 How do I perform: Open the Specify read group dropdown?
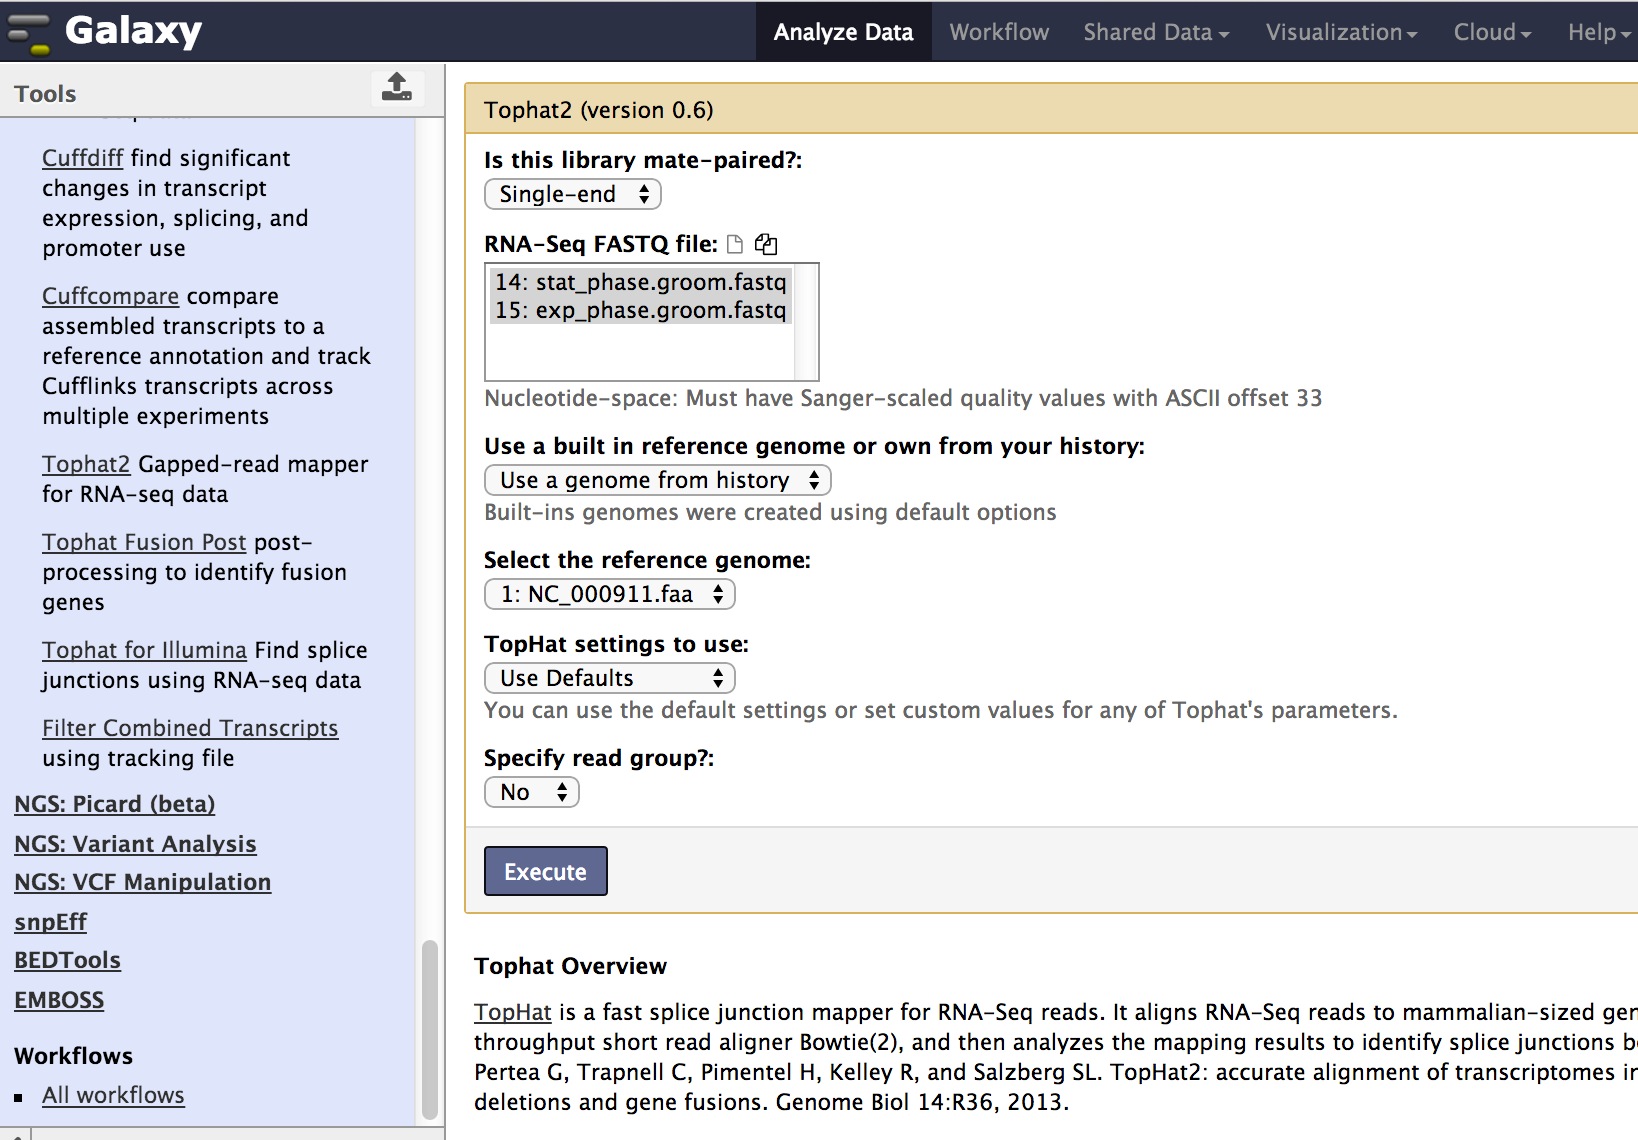click(x=532, y=792)
